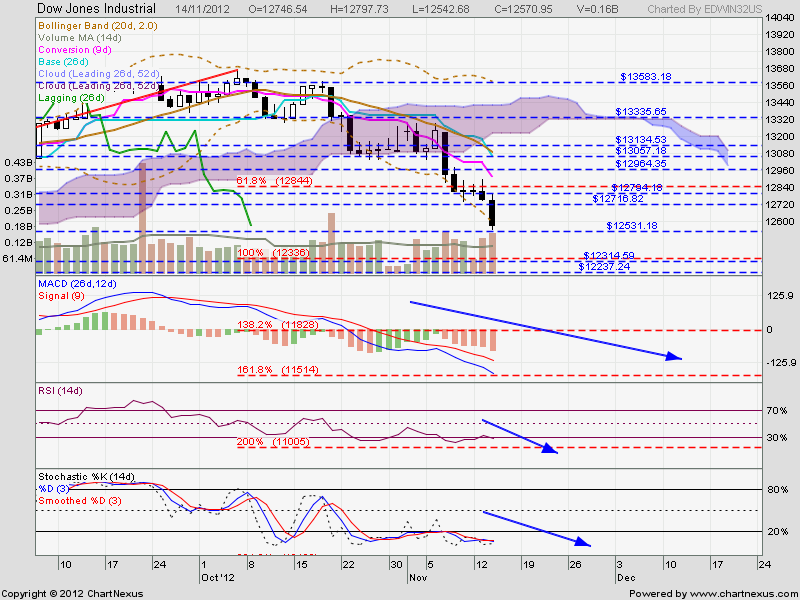Click the $13583.18 price level label
Viewport: 800px width, 600px height.
(646, 77)
